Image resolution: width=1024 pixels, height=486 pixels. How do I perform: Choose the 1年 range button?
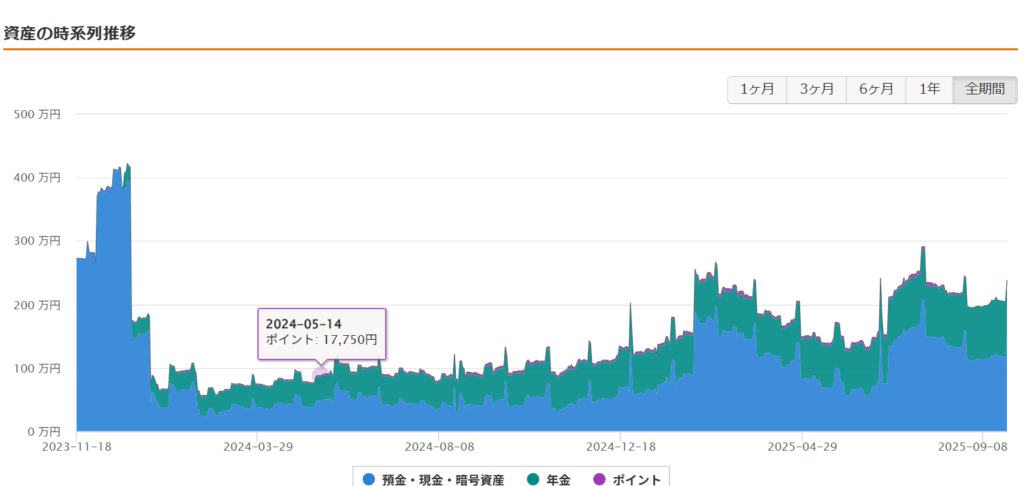(x=929, y=89)
